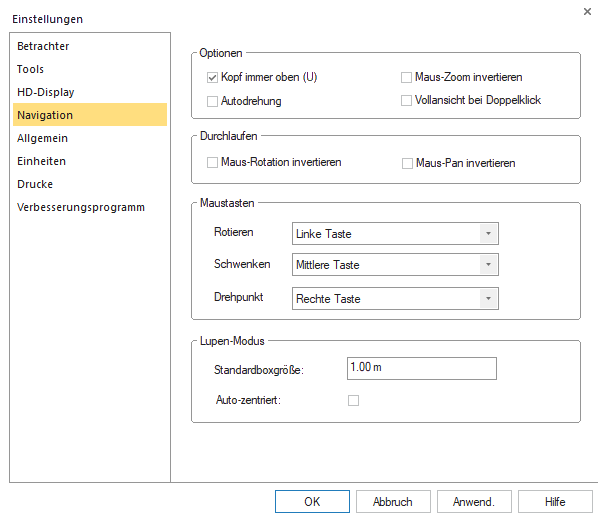Close the Einstellungen dialog window
Image resolution: width=606 pixels, height=526 pixels.
click(586, 11)
